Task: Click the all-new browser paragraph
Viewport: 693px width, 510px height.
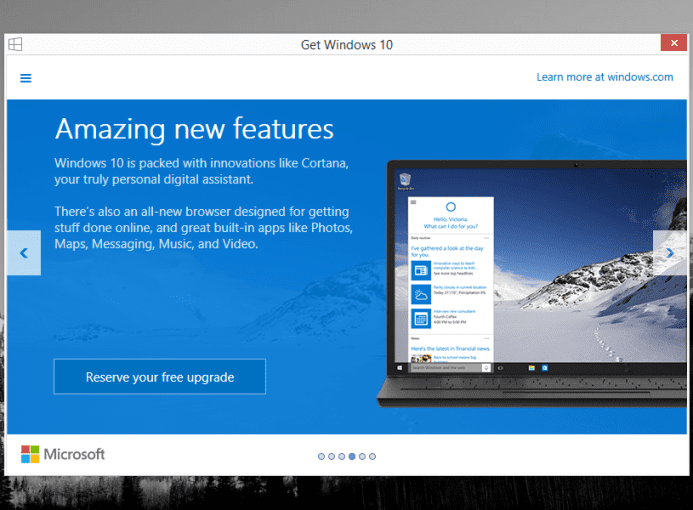Action: pyautogui.click(x=203, y=228)
